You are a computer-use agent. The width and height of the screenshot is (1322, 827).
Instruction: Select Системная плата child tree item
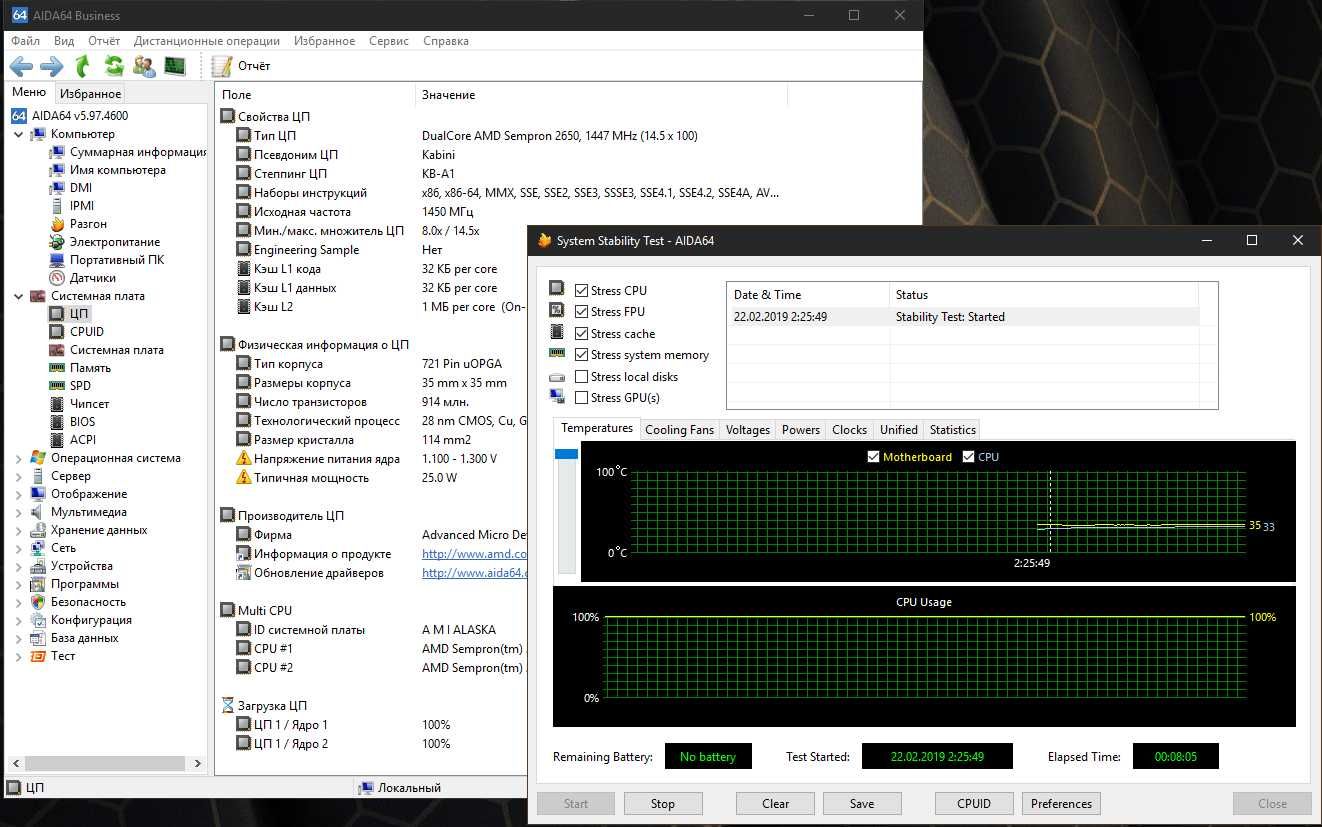pyautogui.click(x=117, y=350)
